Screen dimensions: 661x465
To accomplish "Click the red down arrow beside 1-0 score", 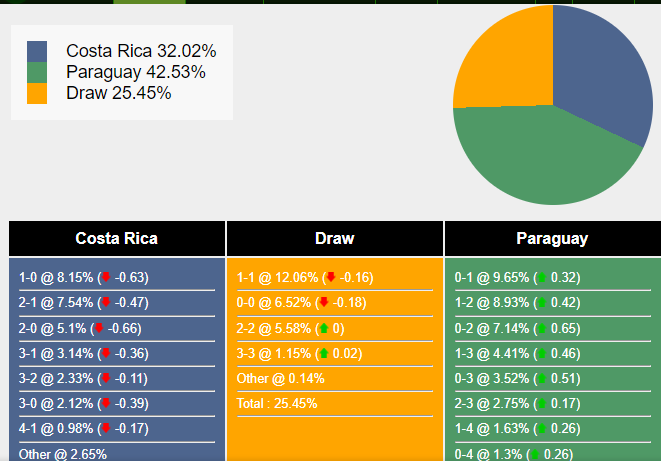I will click(106, 277).
